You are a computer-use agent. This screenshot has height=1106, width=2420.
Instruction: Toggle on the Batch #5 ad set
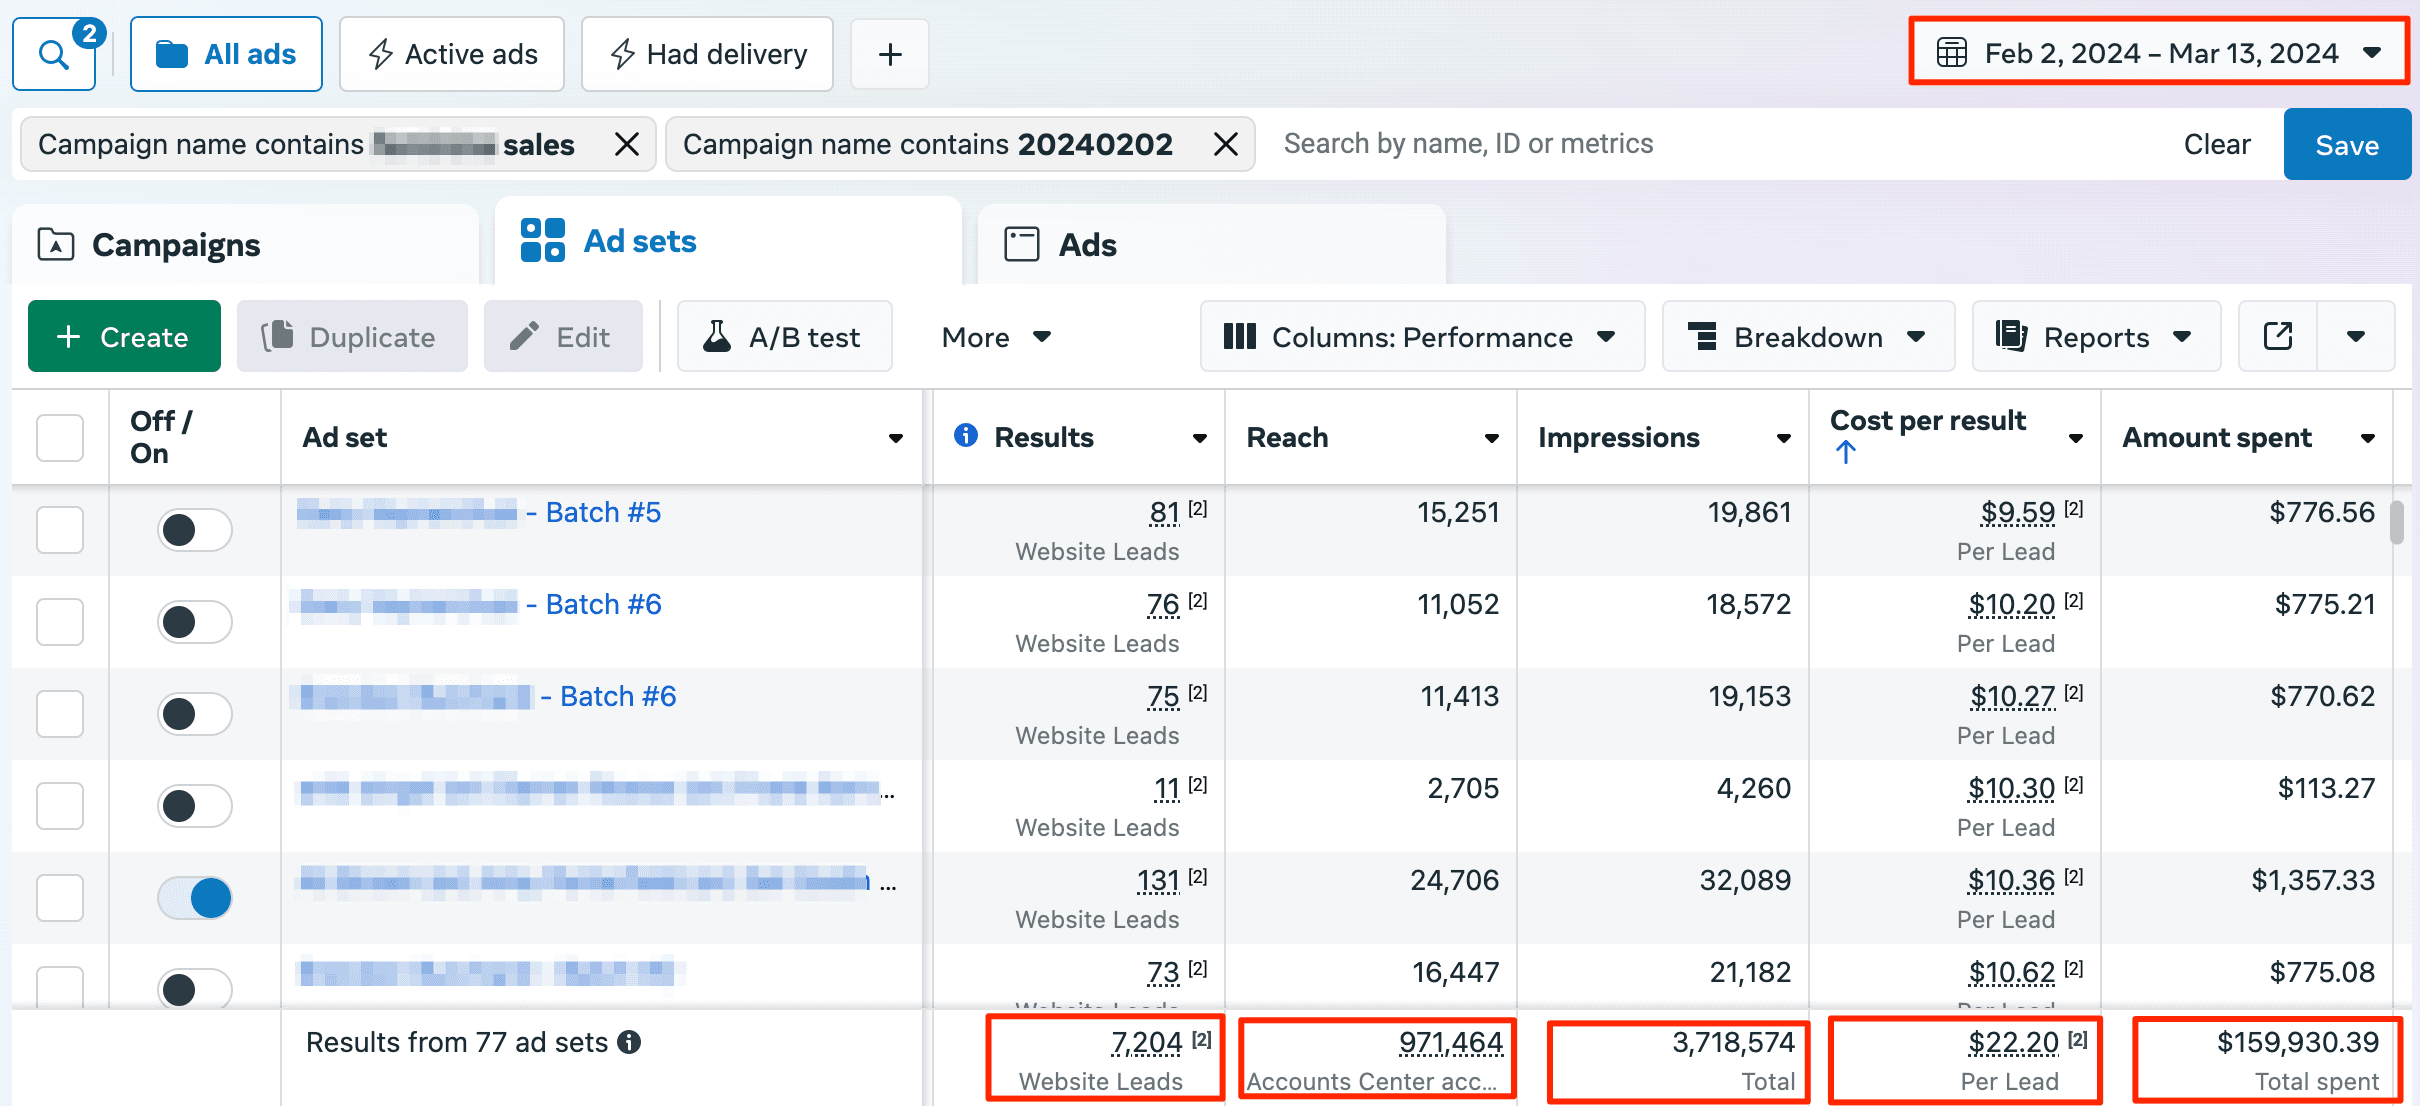tap(195, 530)
